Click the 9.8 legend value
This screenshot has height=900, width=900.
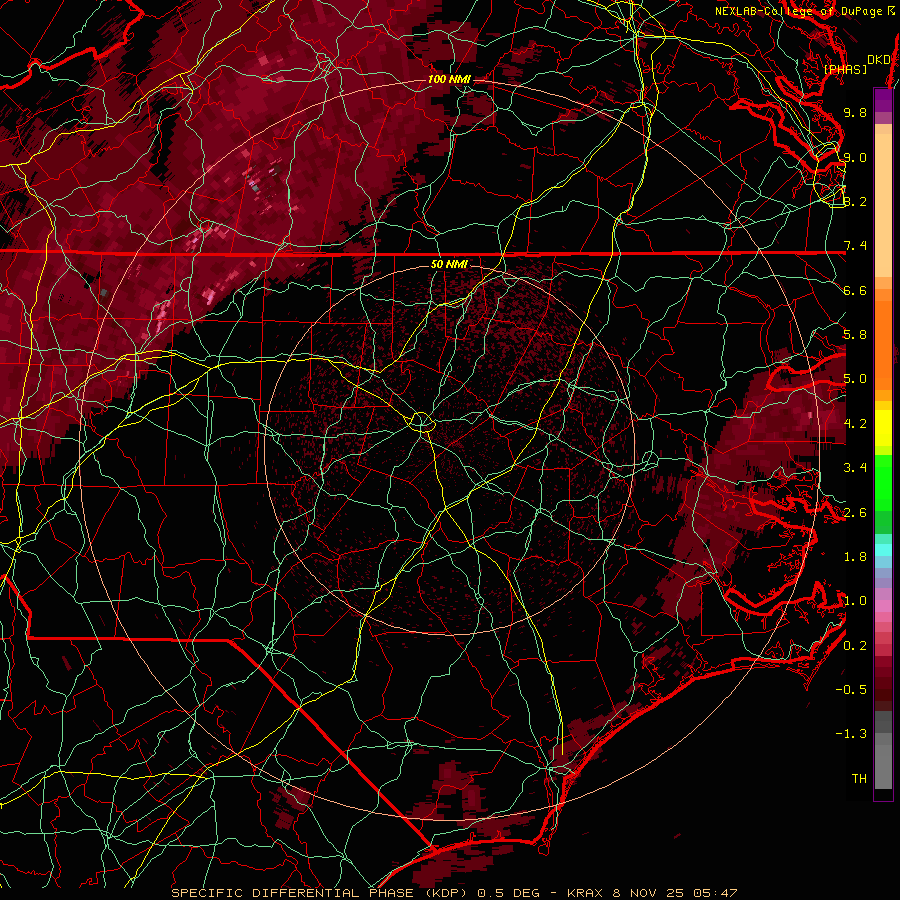(855, 113)
